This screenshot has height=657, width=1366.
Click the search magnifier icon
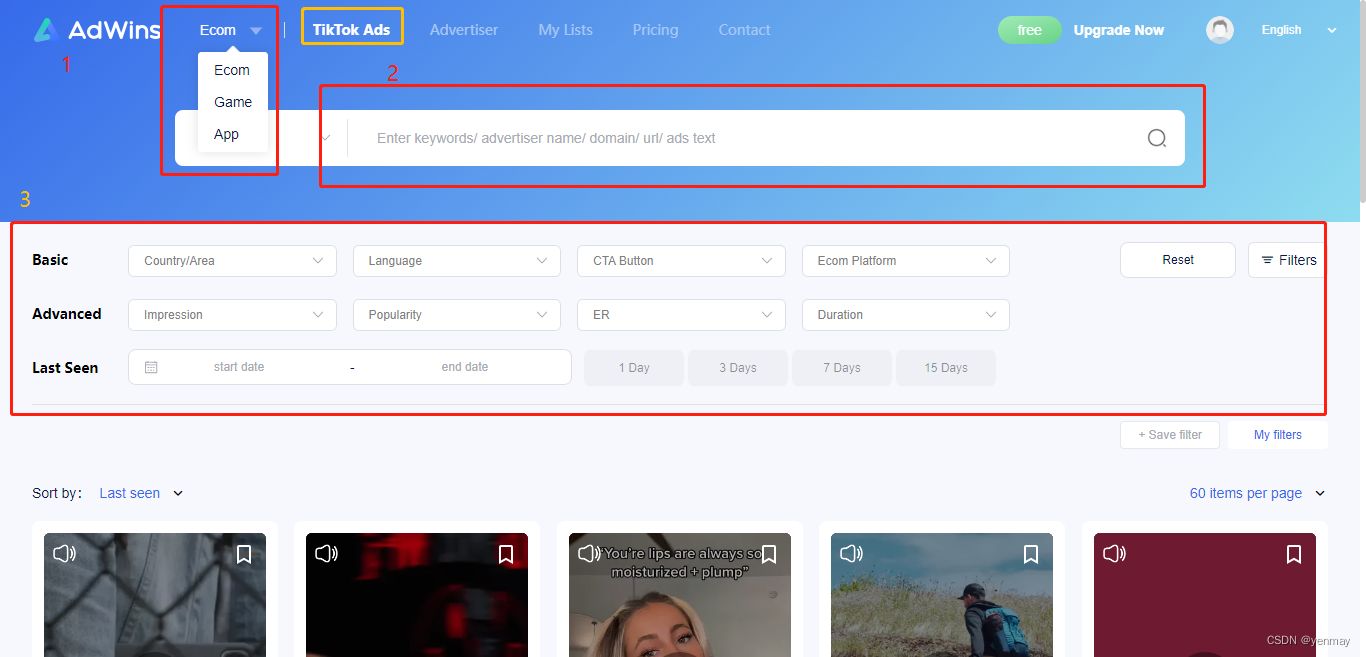1157,138
